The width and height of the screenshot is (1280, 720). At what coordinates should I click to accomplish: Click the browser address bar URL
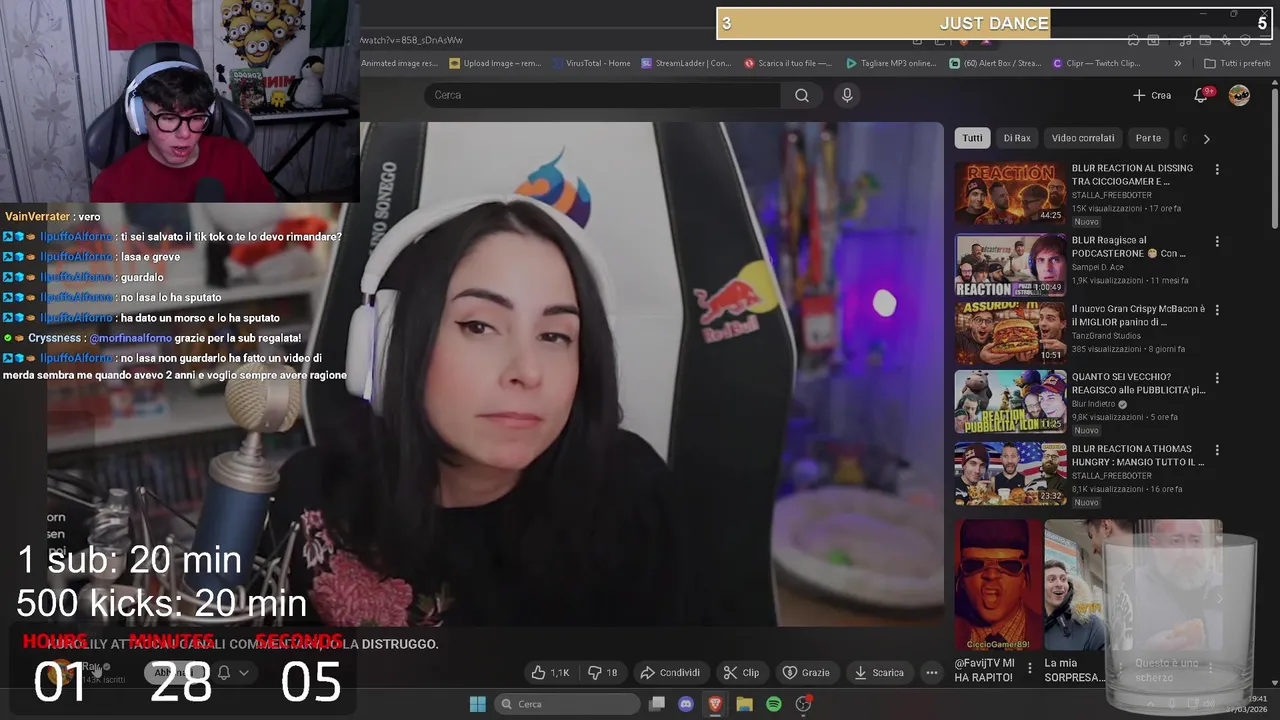[x=412, y=40]
